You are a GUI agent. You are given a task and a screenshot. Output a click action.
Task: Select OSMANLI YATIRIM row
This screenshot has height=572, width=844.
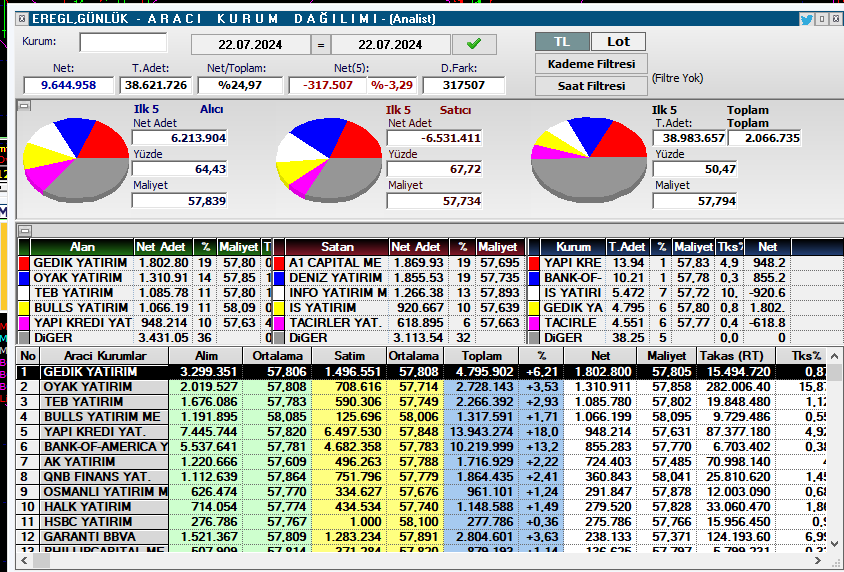(x=421, y=492)
